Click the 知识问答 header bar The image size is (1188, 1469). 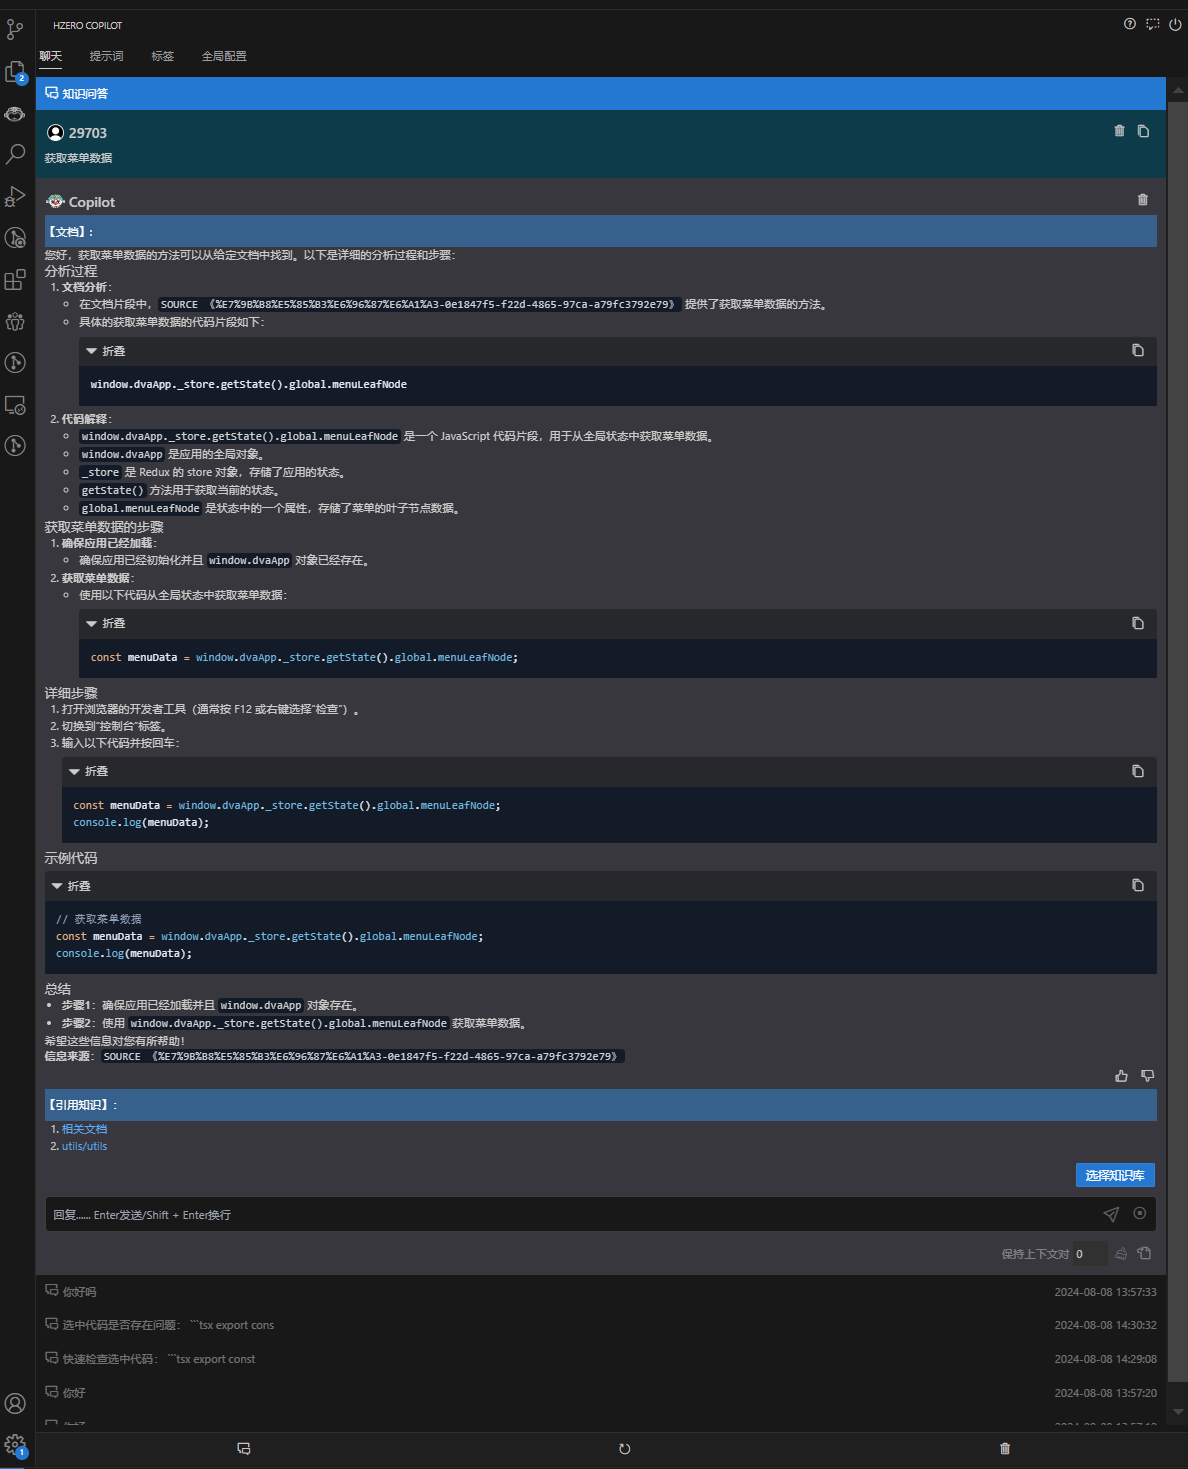coord(601,93)
